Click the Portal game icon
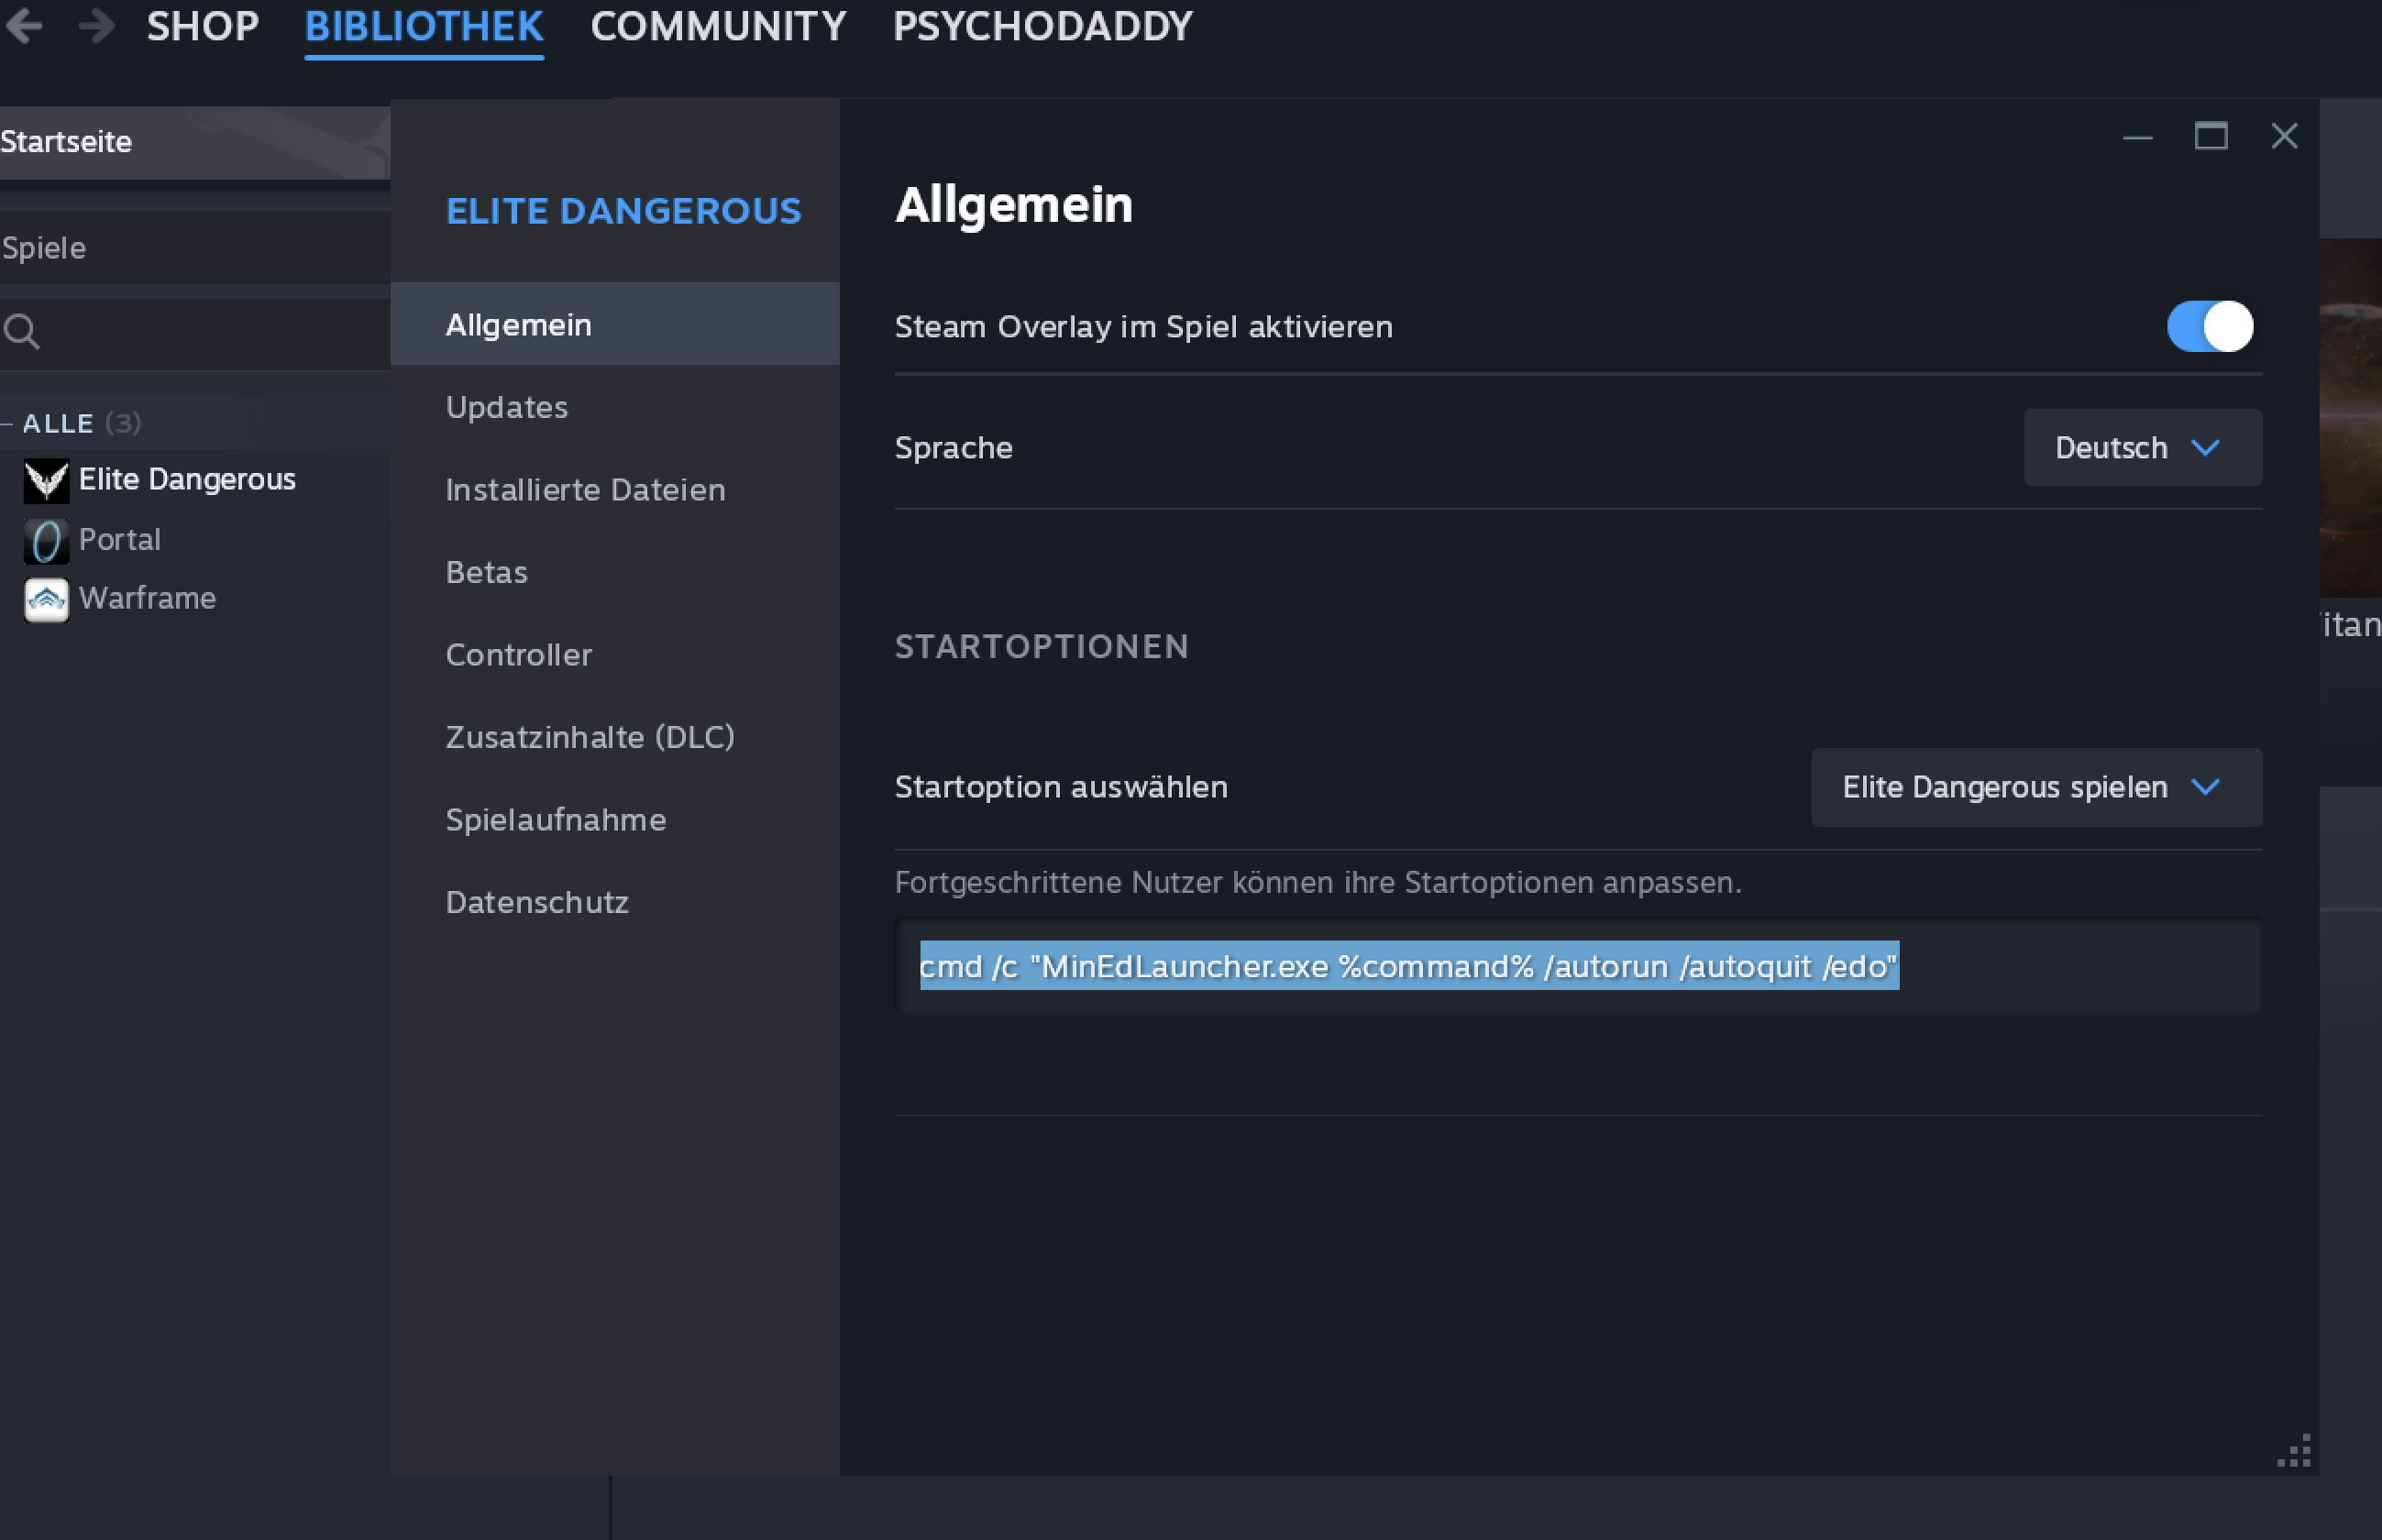2382x1540 pixels. (x=46, y=541)
